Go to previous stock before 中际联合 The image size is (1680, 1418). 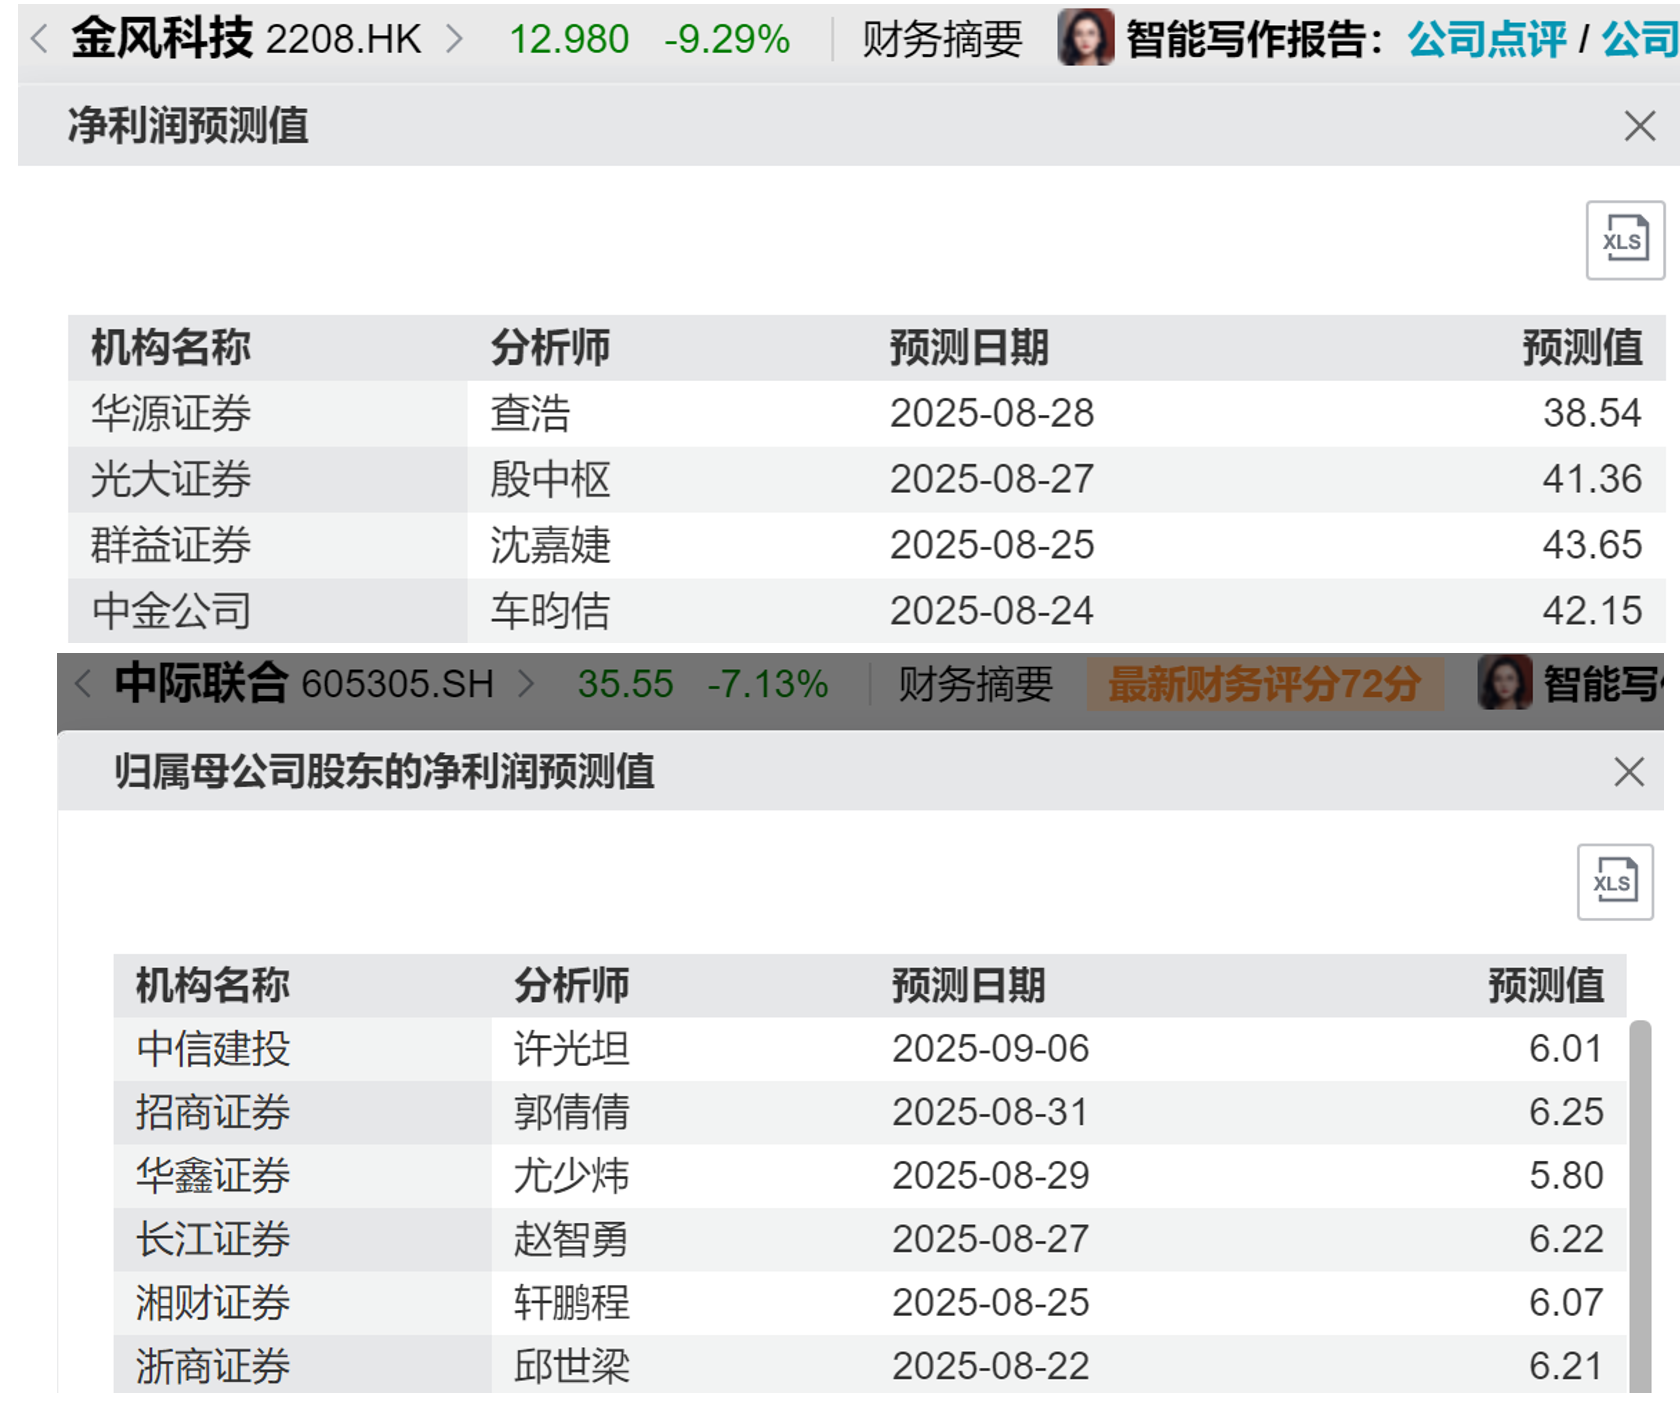click(x=84, y=684)
